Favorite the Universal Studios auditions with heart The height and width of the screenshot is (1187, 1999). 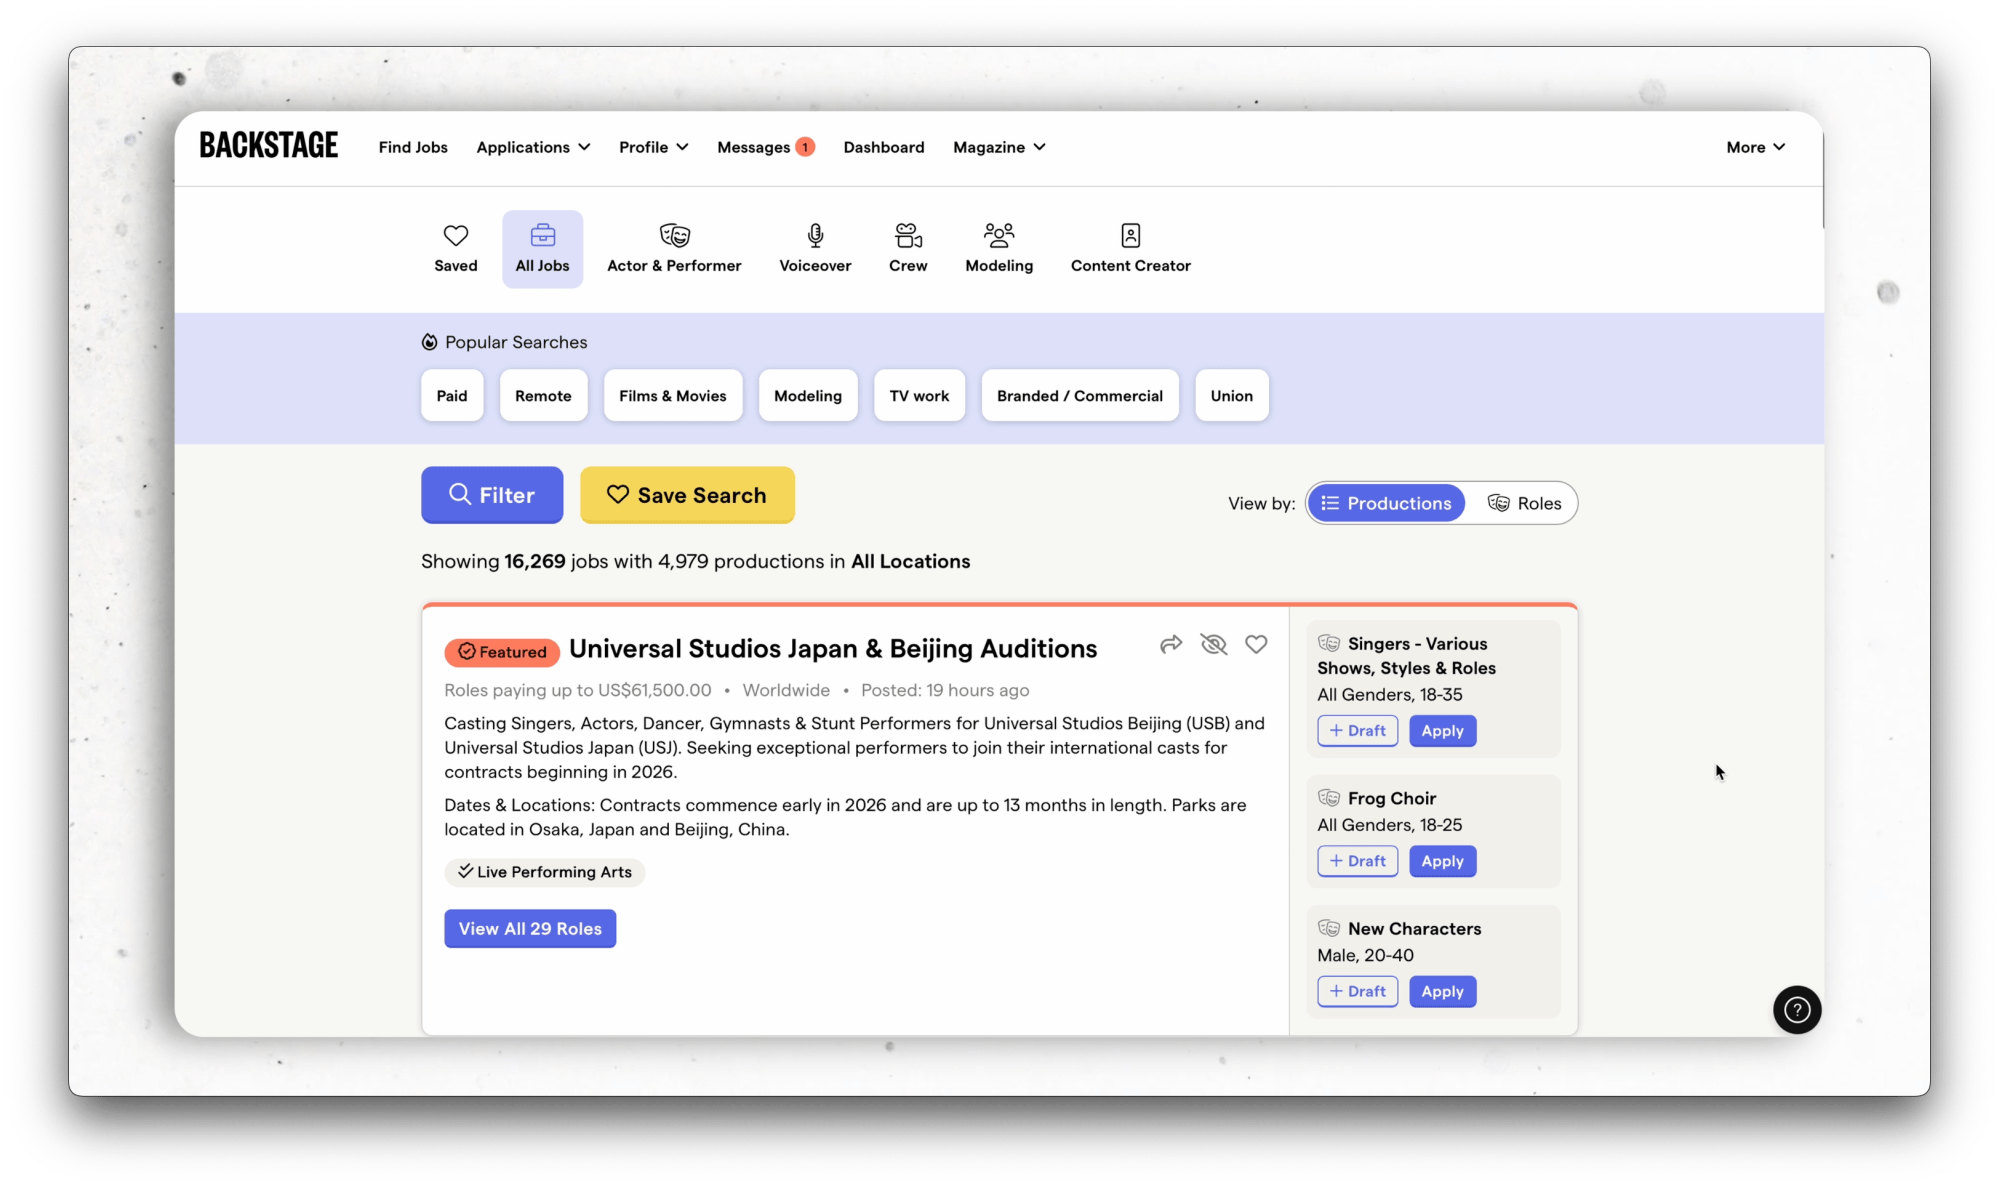coord(1256,644)
